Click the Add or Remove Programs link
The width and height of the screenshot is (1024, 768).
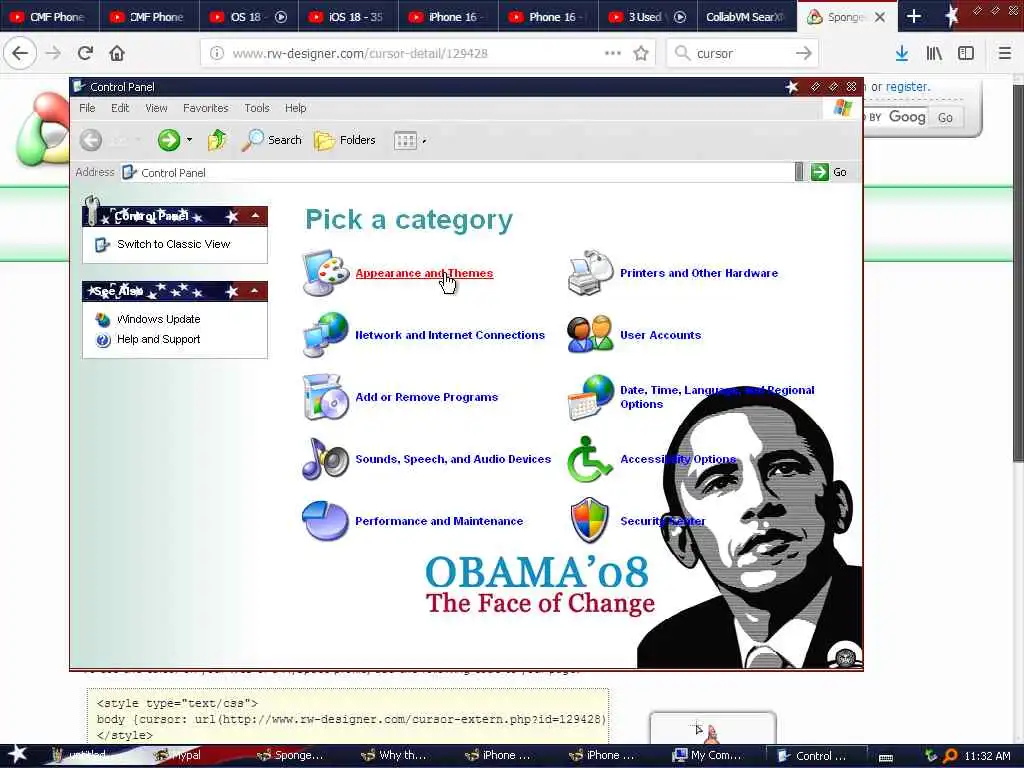coord(426,397)
